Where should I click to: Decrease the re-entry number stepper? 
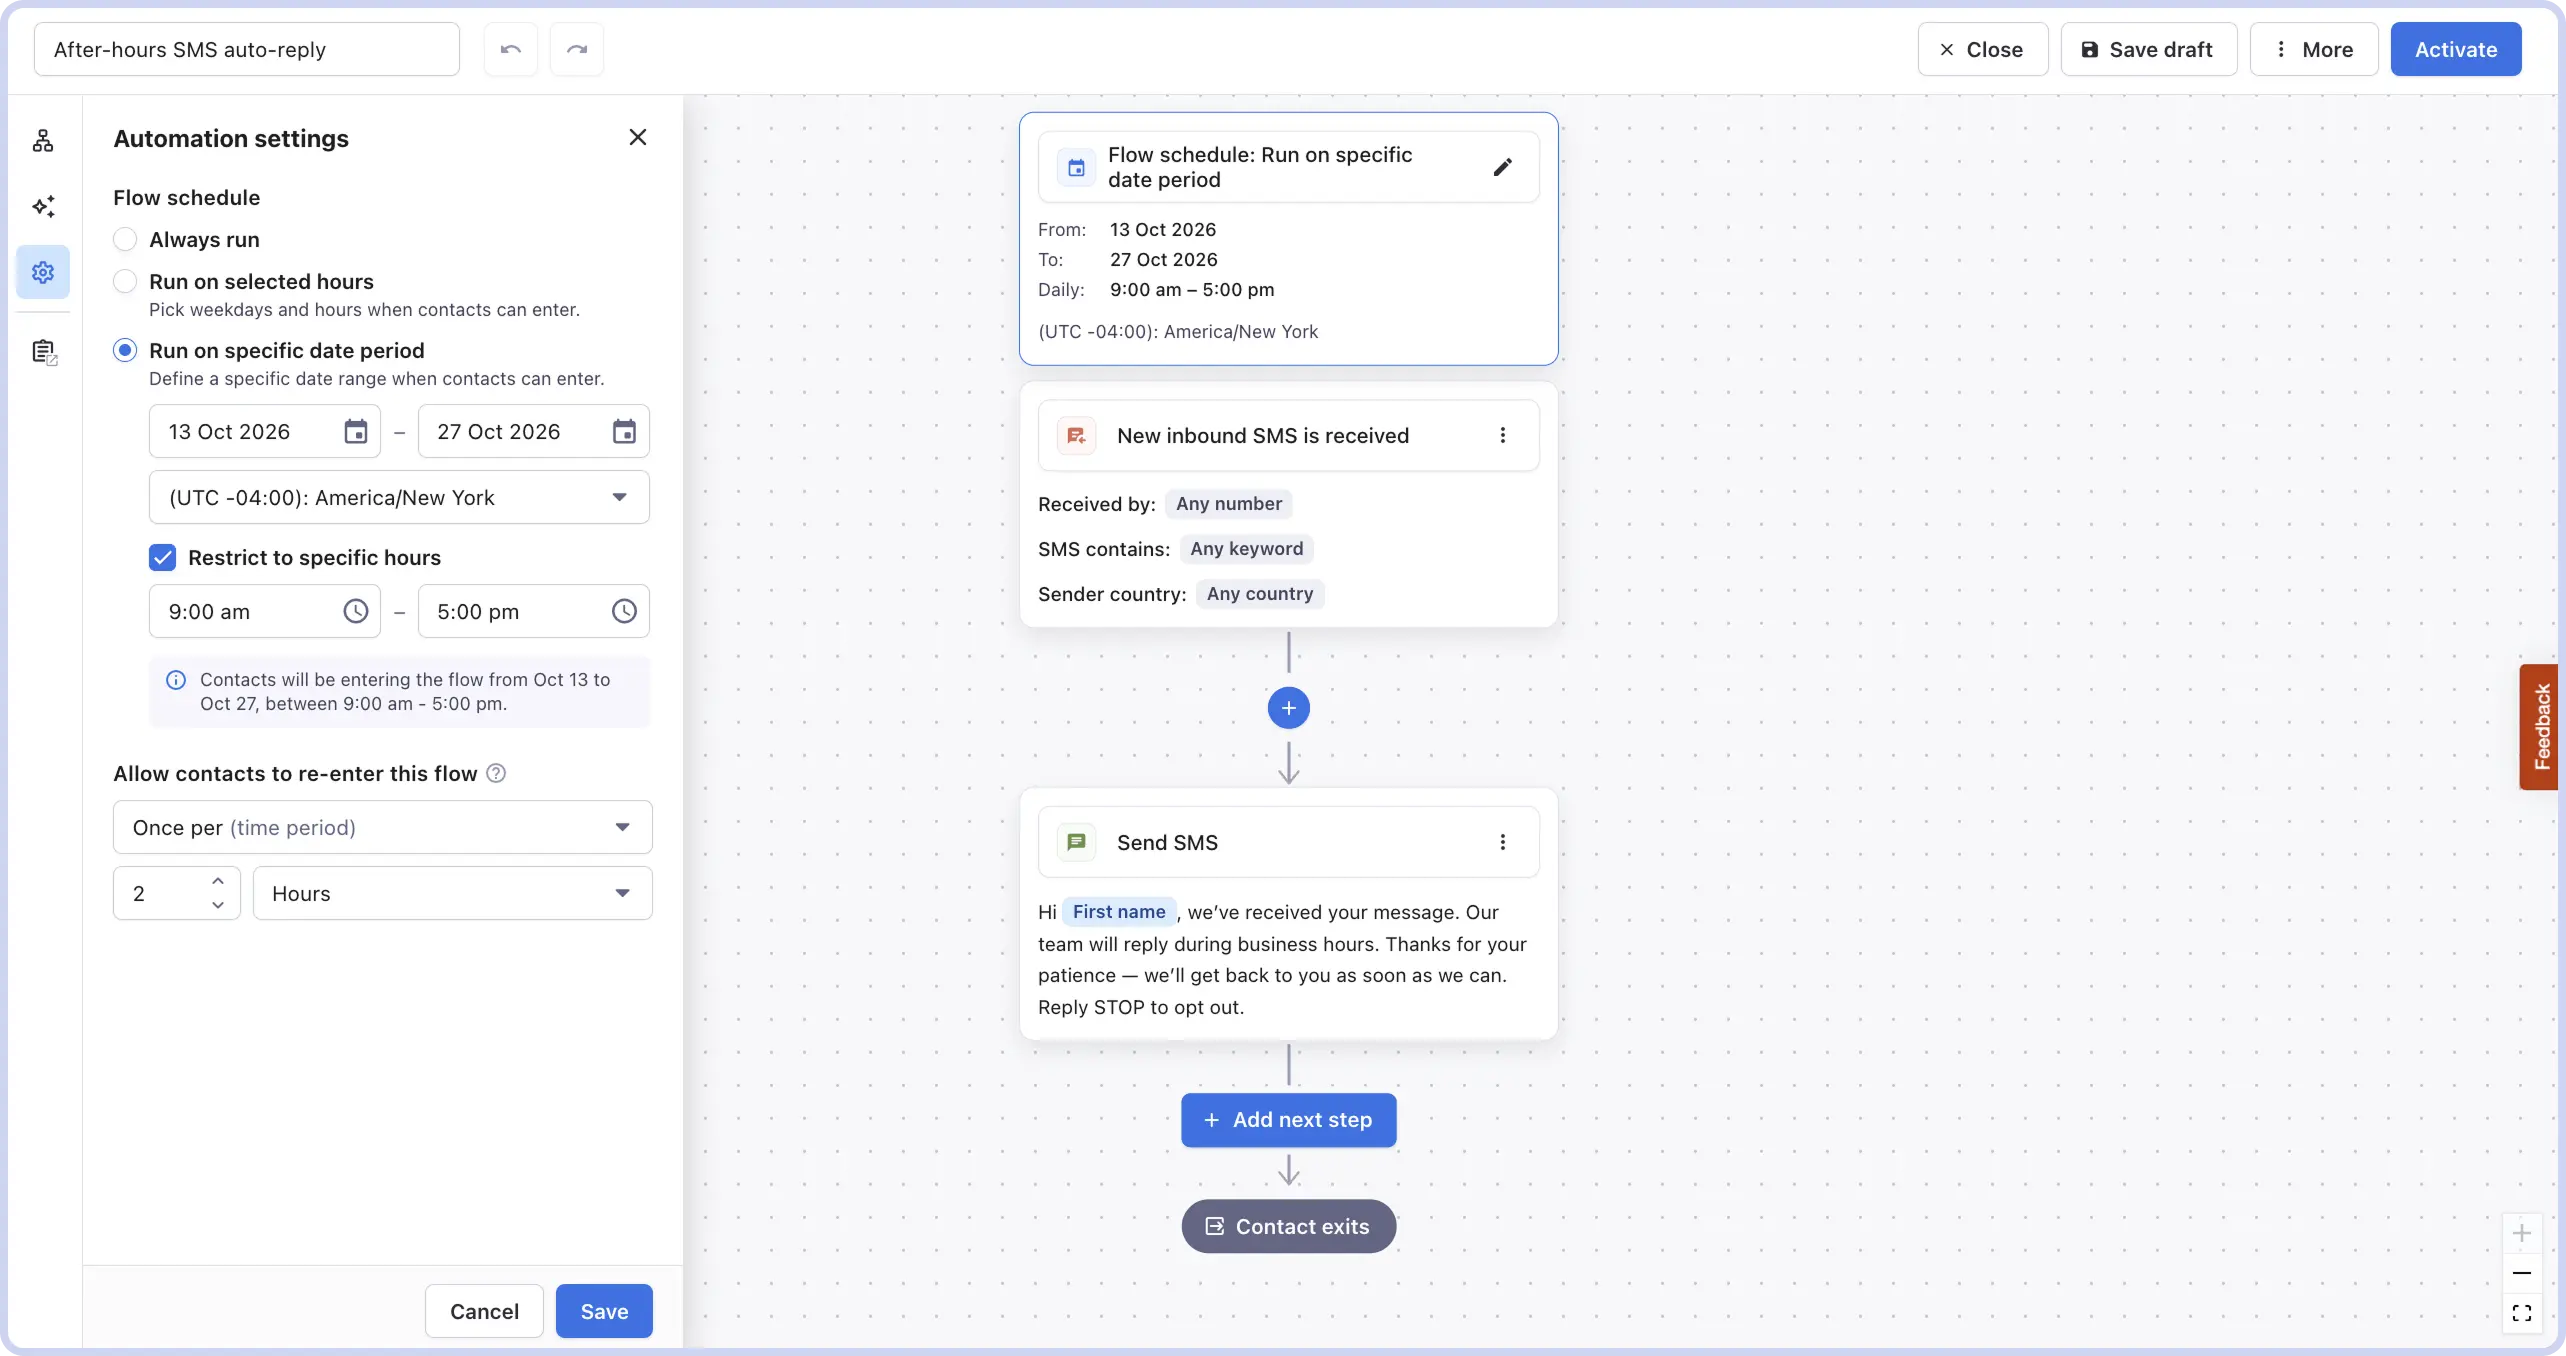218,905
